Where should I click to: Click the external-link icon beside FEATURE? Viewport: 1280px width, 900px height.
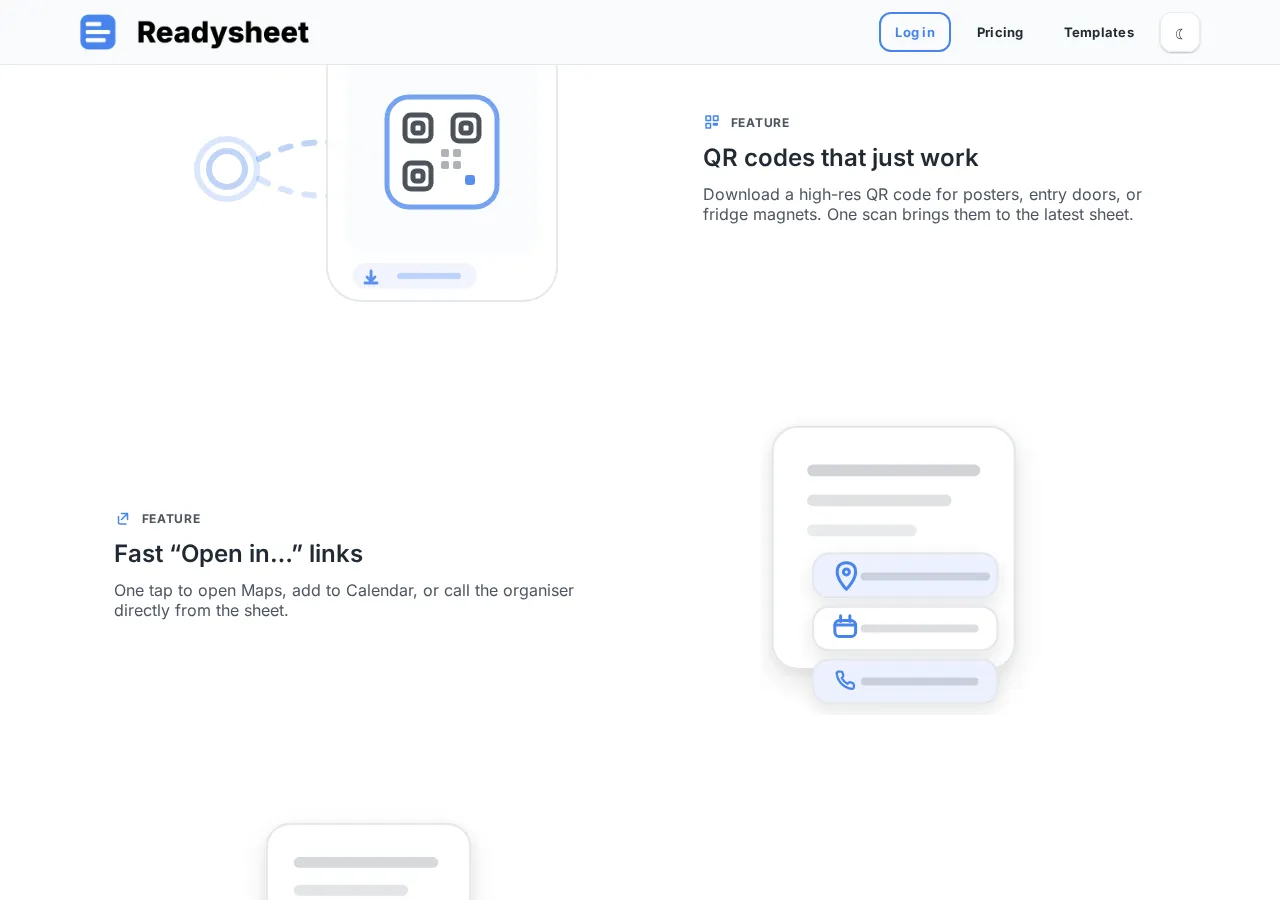(x=123, y=518)
